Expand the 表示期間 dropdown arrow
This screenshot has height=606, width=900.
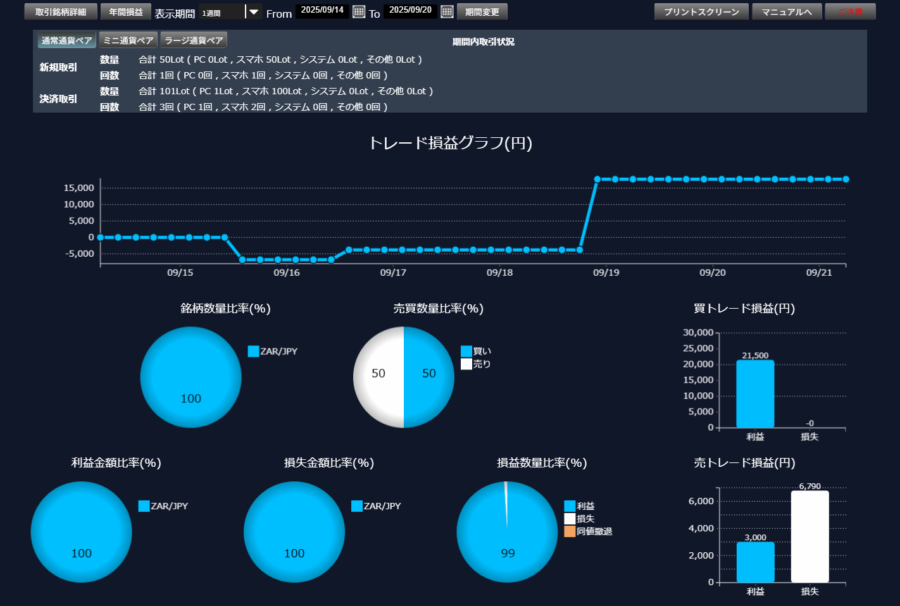[x=253, y=12]
